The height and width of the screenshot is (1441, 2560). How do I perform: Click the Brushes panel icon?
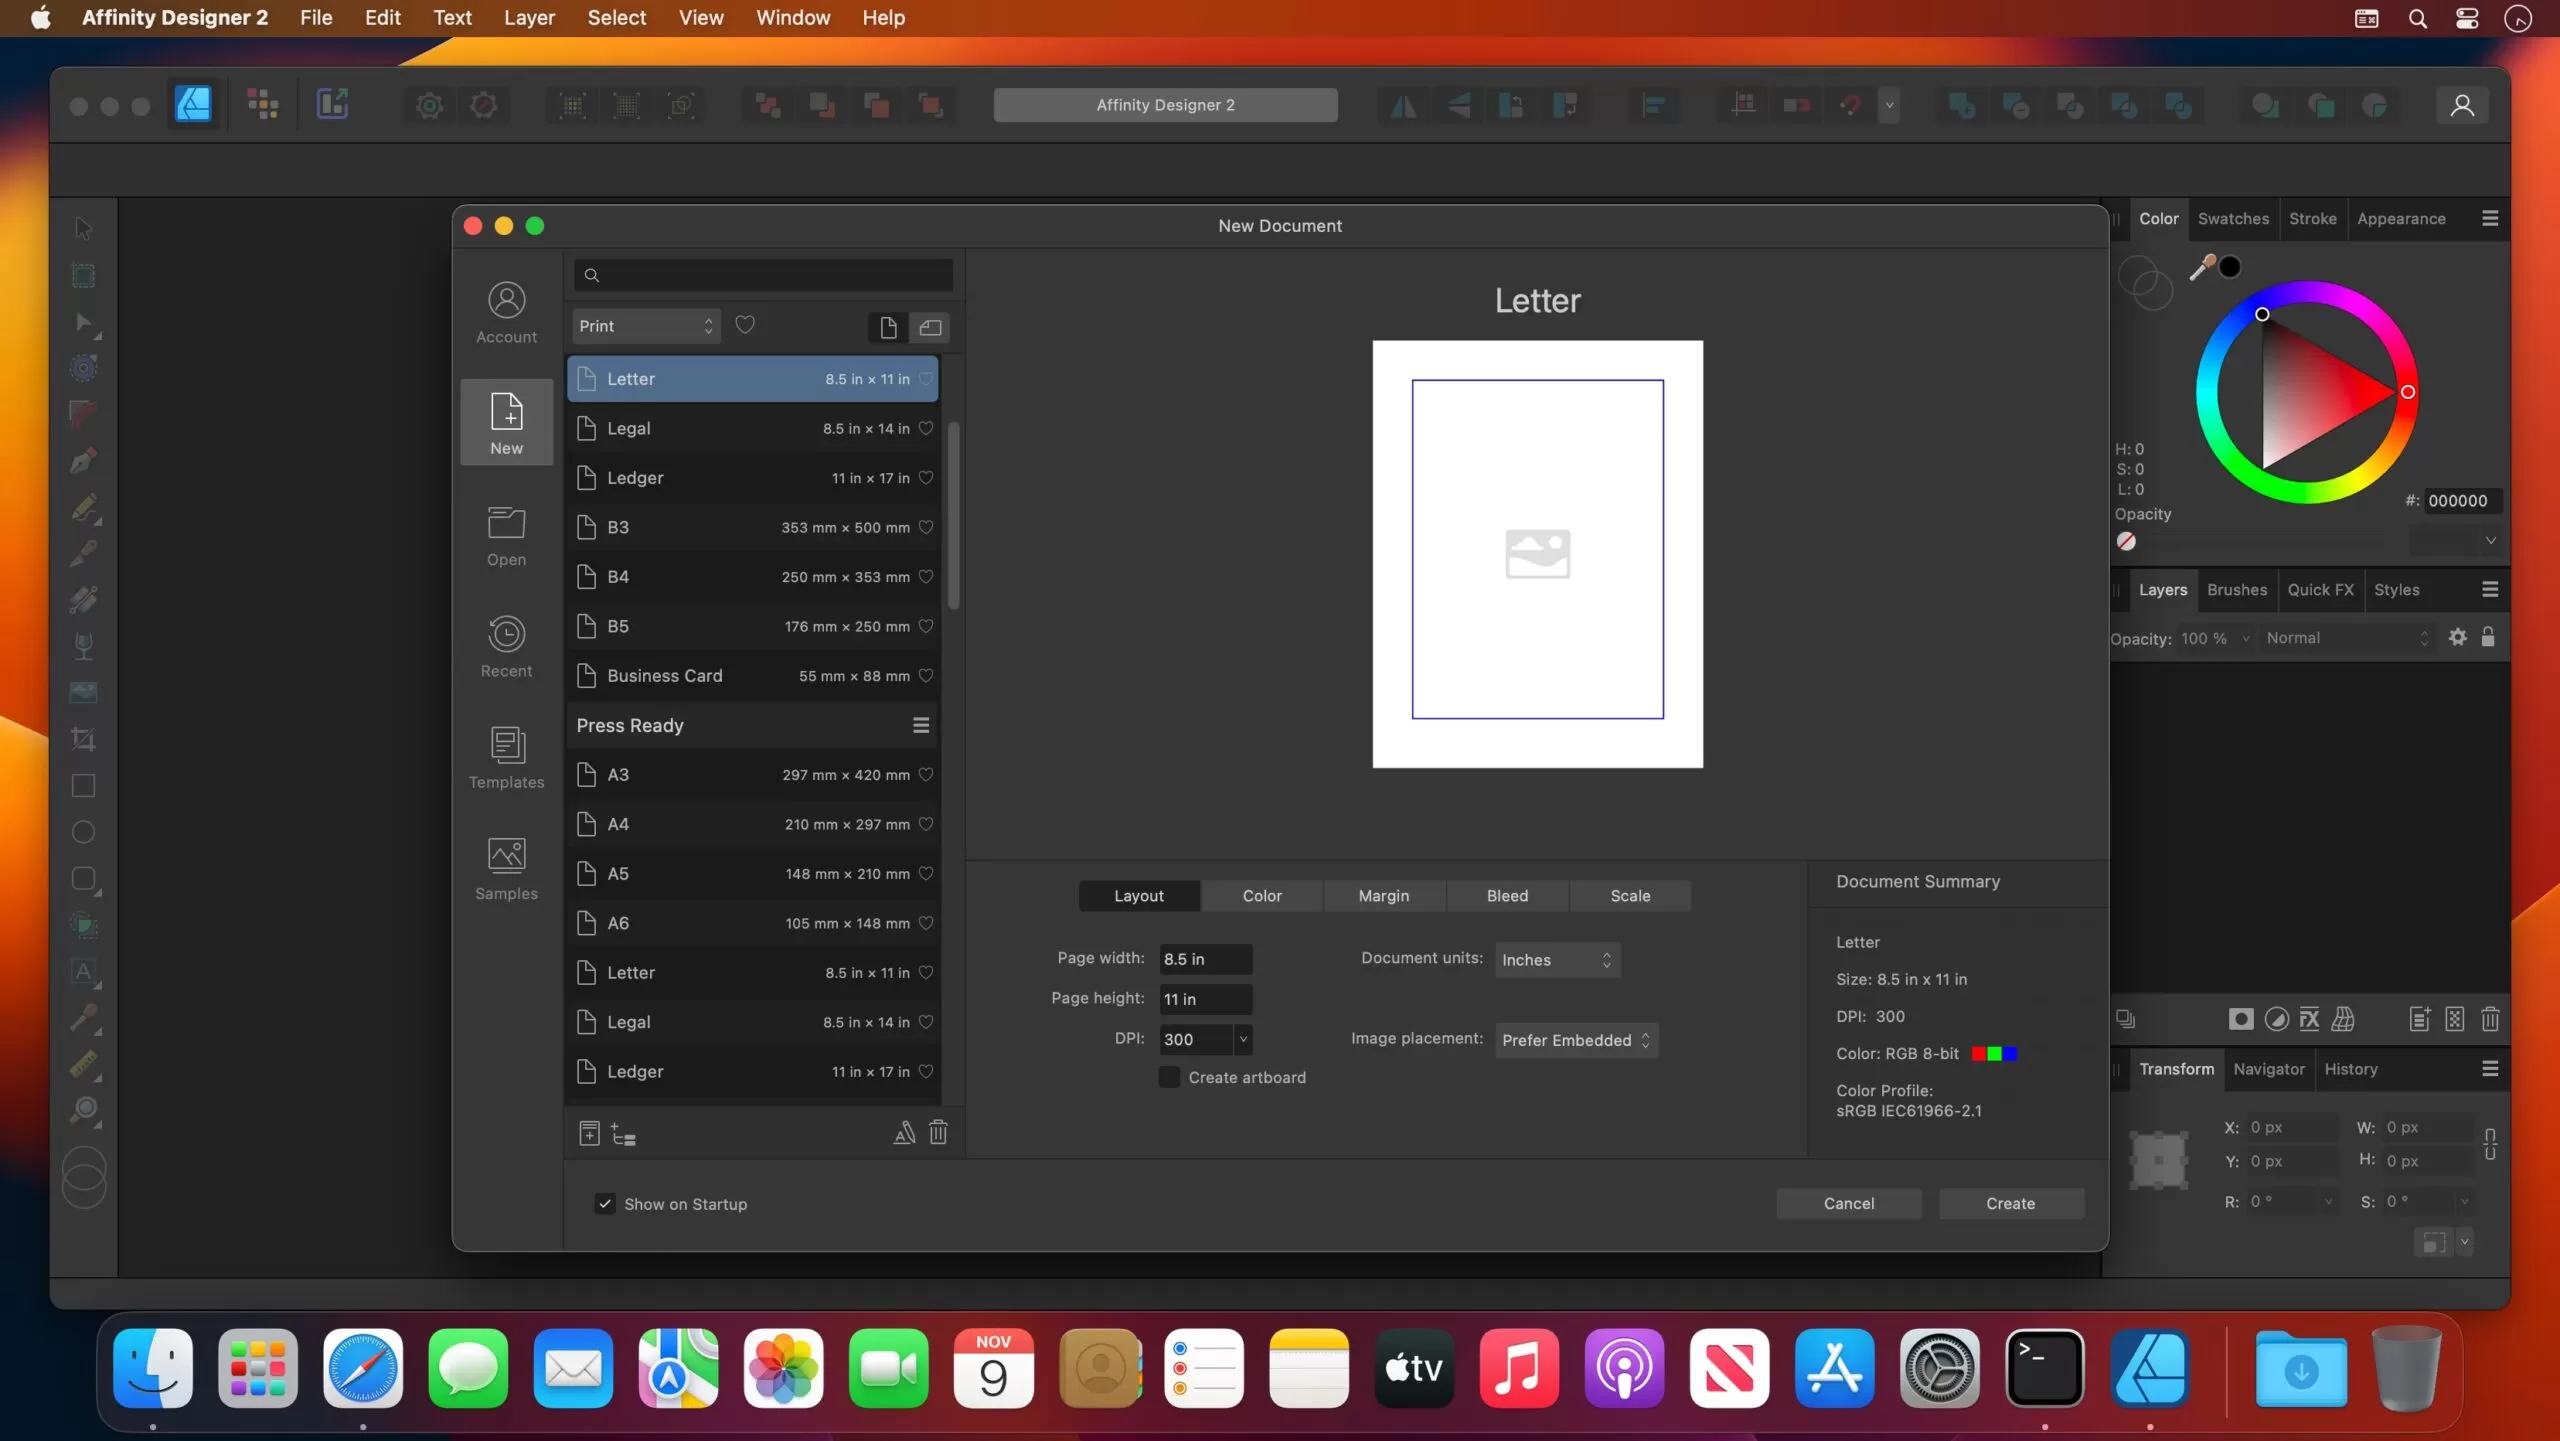(x=2236, y=587)
